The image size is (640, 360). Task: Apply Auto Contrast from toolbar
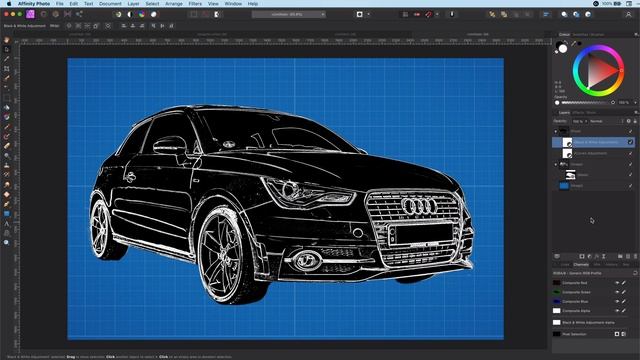coord(130,14)
